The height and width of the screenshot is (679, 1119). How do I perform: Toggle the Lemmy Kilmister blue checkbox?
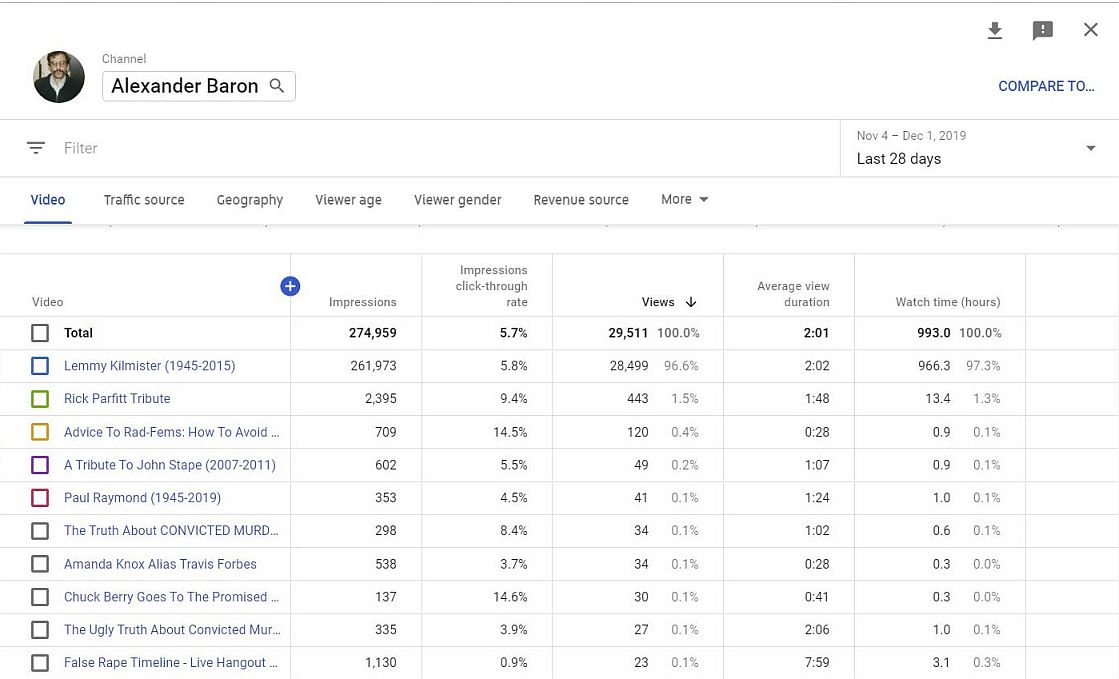coord(40,366)
